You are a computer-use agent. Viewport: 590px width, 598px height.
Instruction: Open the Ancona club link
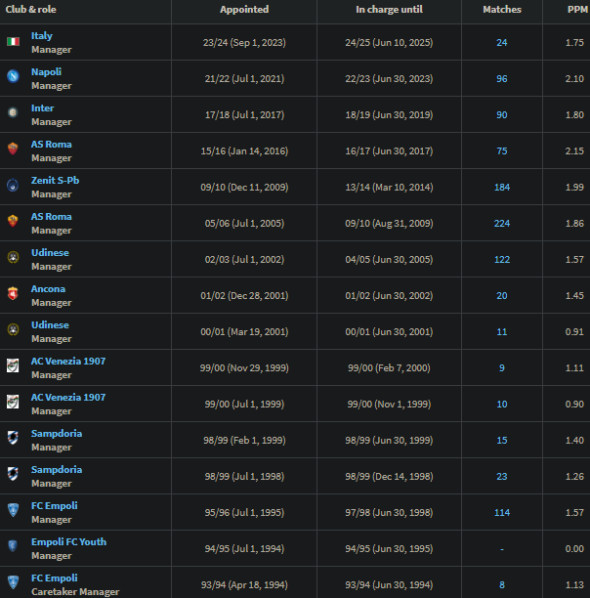[x=48, y=289]
